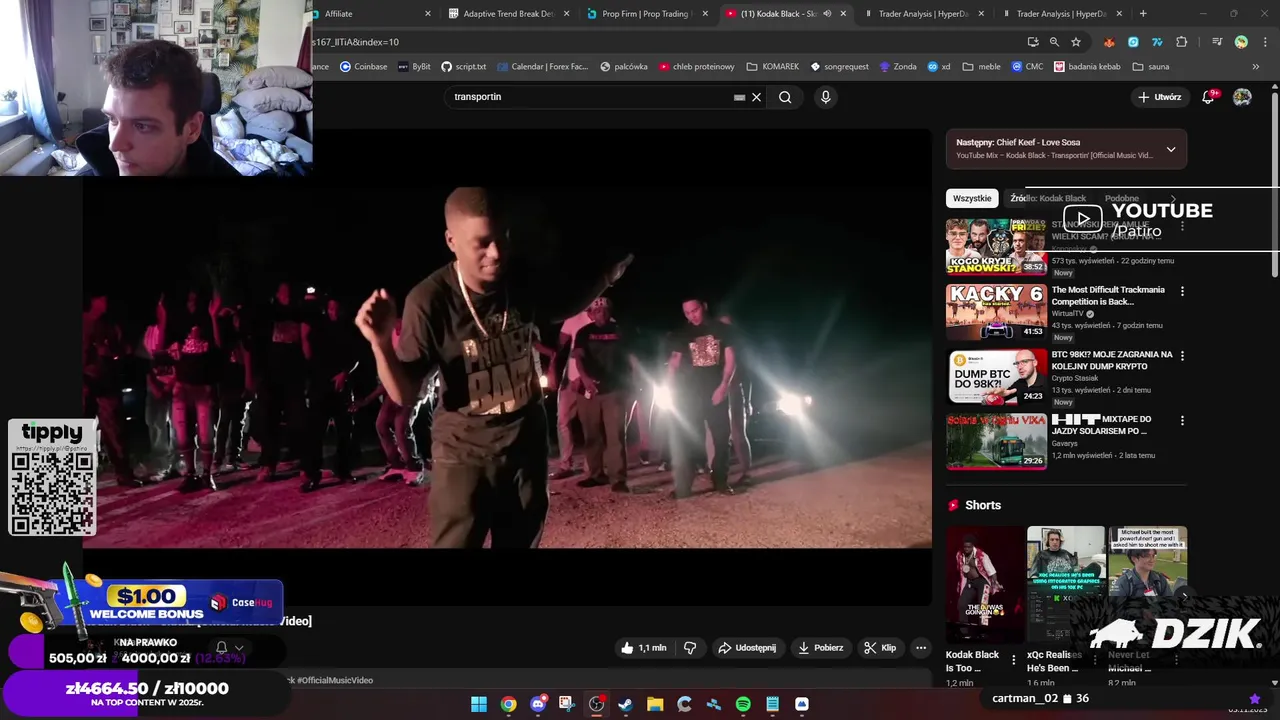Open BTC 98K video title
Screen dimensions: 1280x720
point(1111,360)
